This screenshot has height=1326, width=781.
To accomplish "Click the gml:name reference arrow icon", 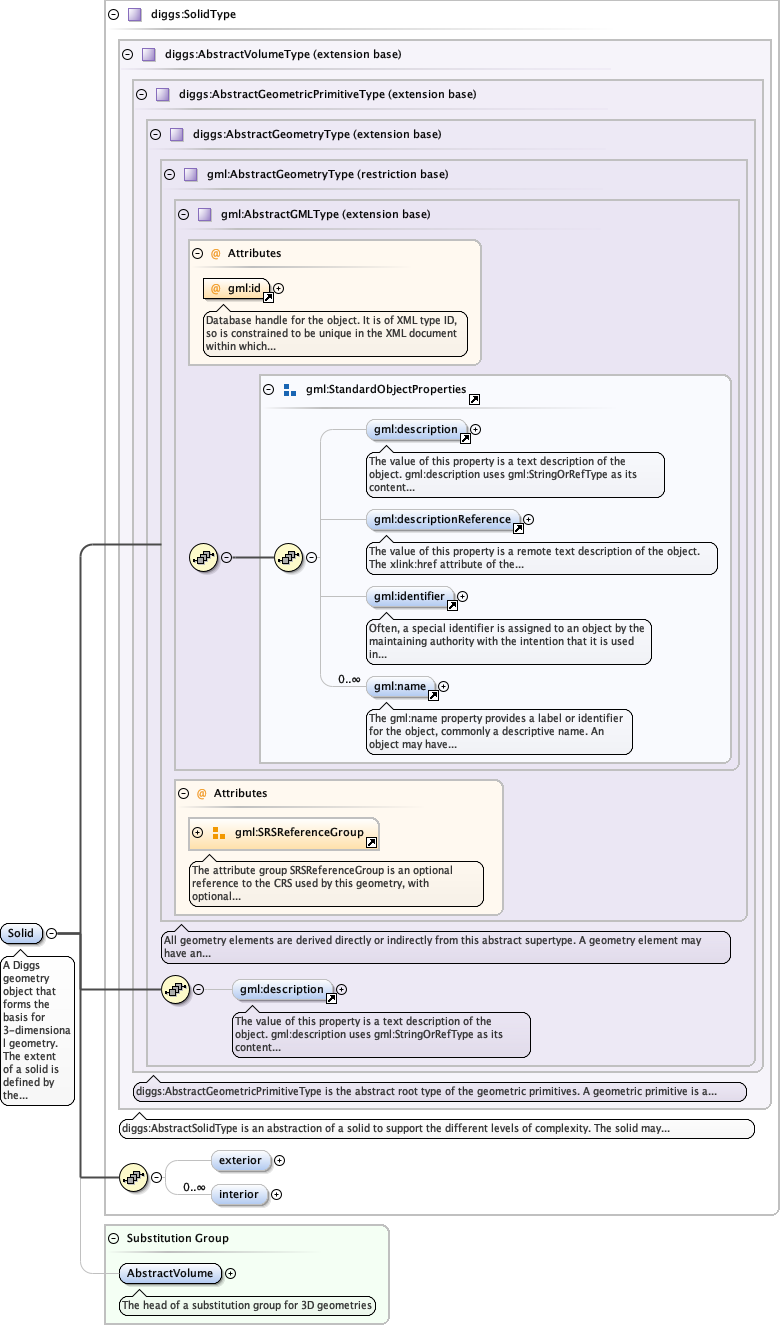I will pos(434,695).
